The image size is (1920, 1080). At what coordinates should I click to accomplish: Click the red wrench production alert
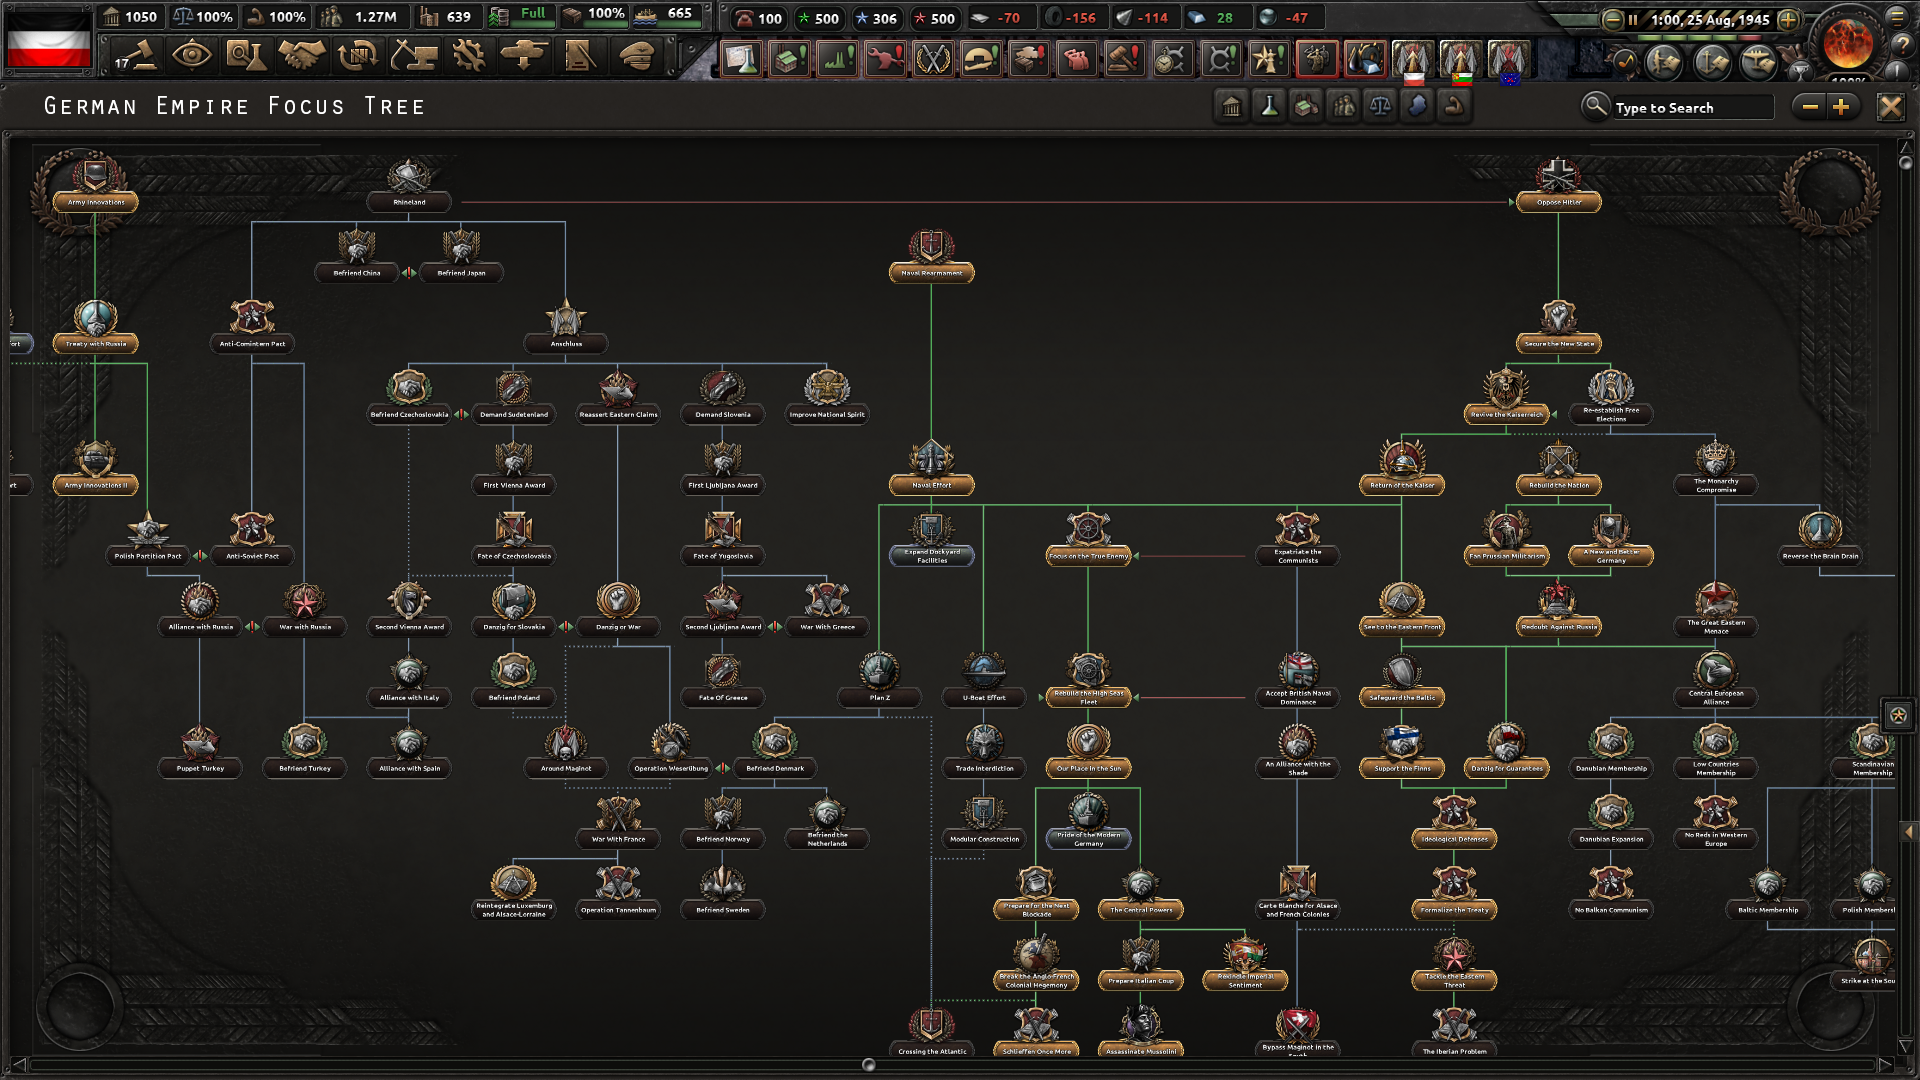click(x=885, y=59)
